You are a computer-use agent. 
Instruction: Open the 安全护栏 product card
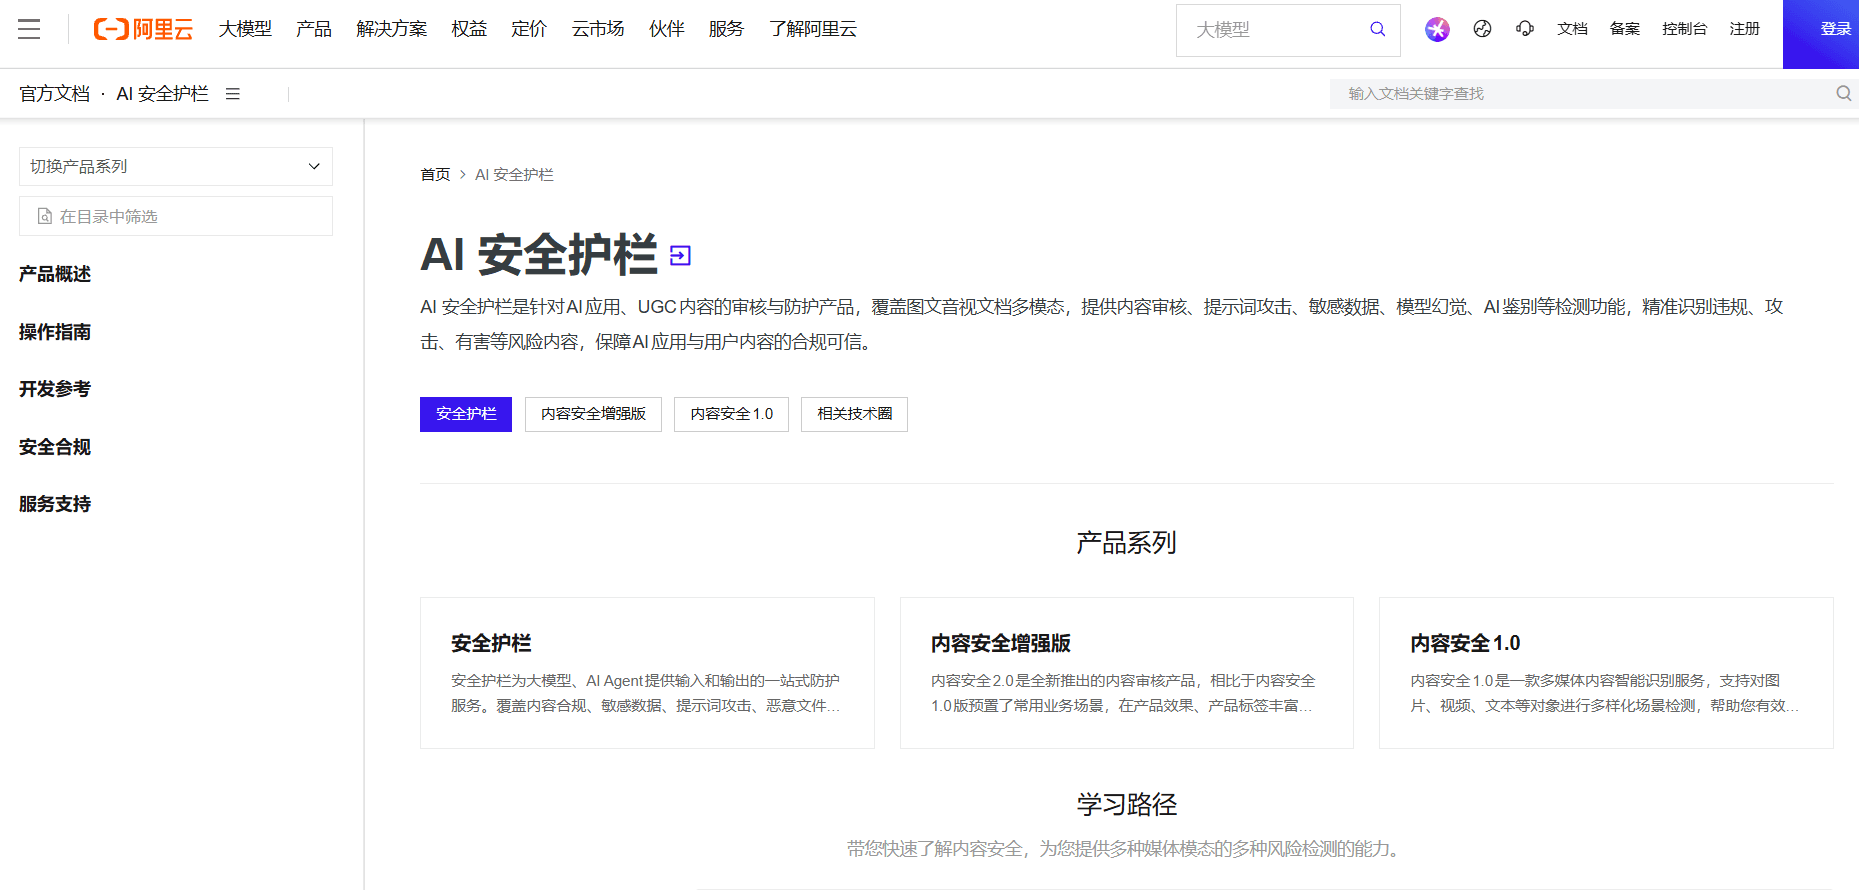pyautogui.click(x=647, y=673)
